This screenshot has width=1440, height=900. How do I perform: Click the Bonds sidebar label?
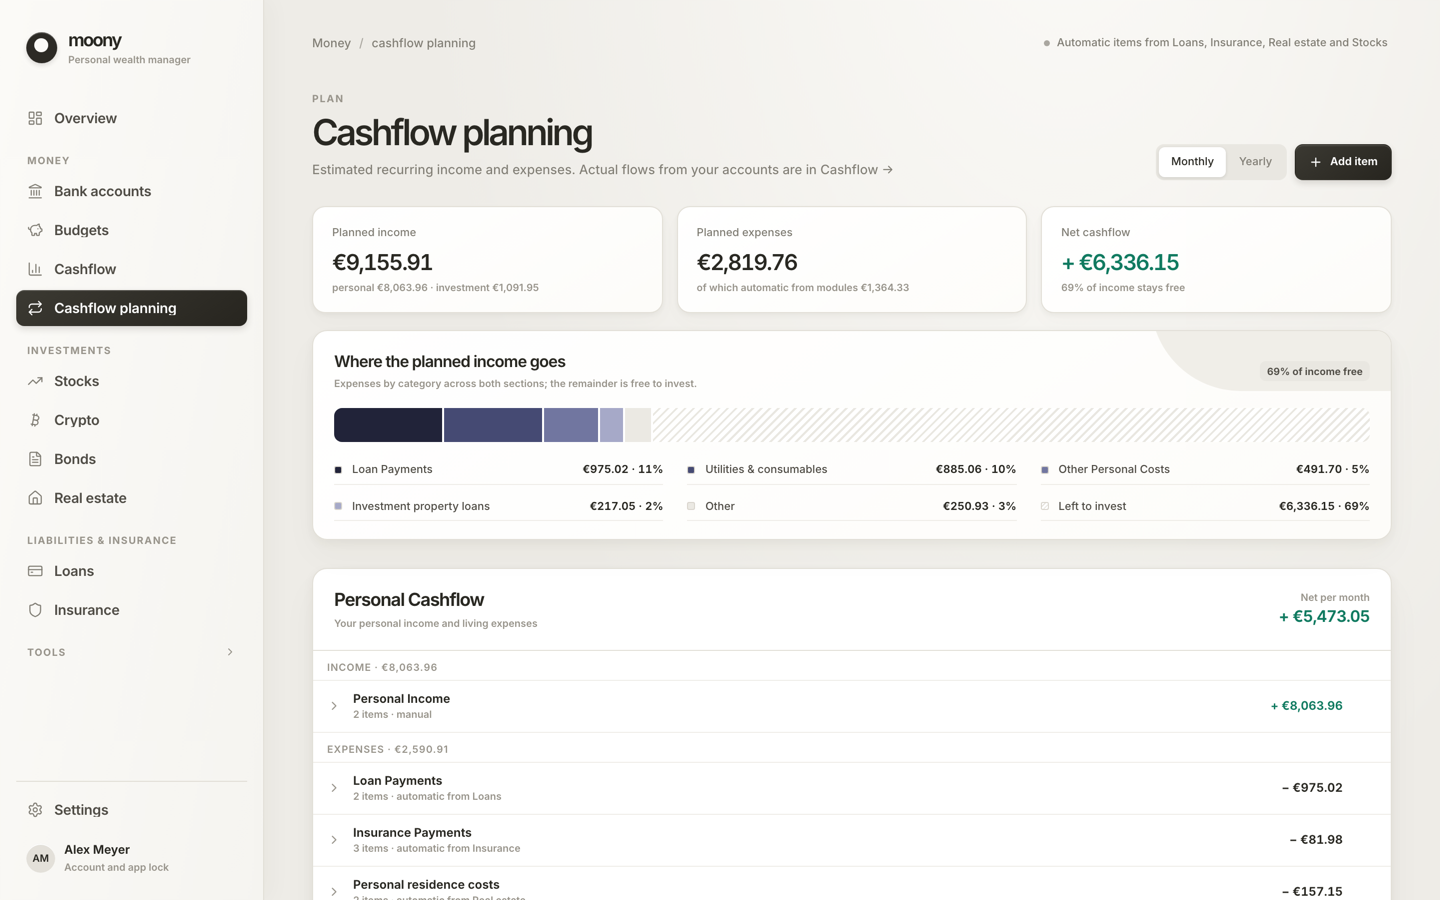(x=75, y=459)
